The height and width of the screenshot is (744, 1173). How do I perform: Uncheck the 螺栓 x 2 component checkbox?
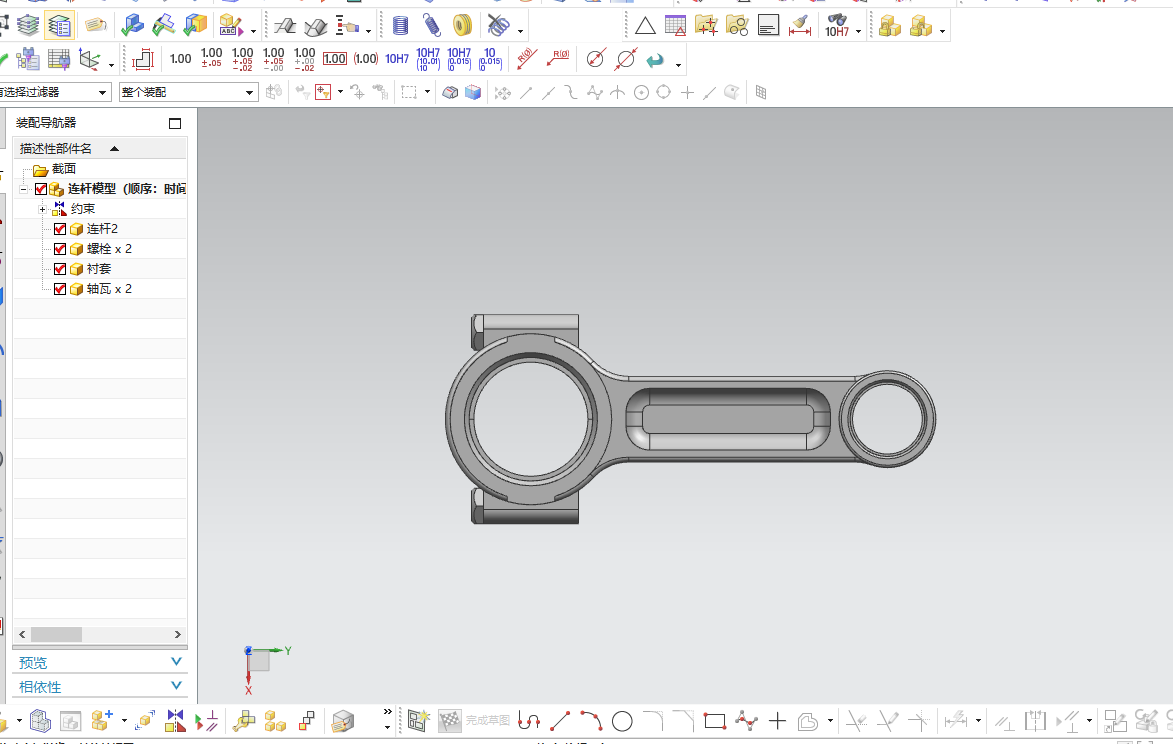pos(60,249)
